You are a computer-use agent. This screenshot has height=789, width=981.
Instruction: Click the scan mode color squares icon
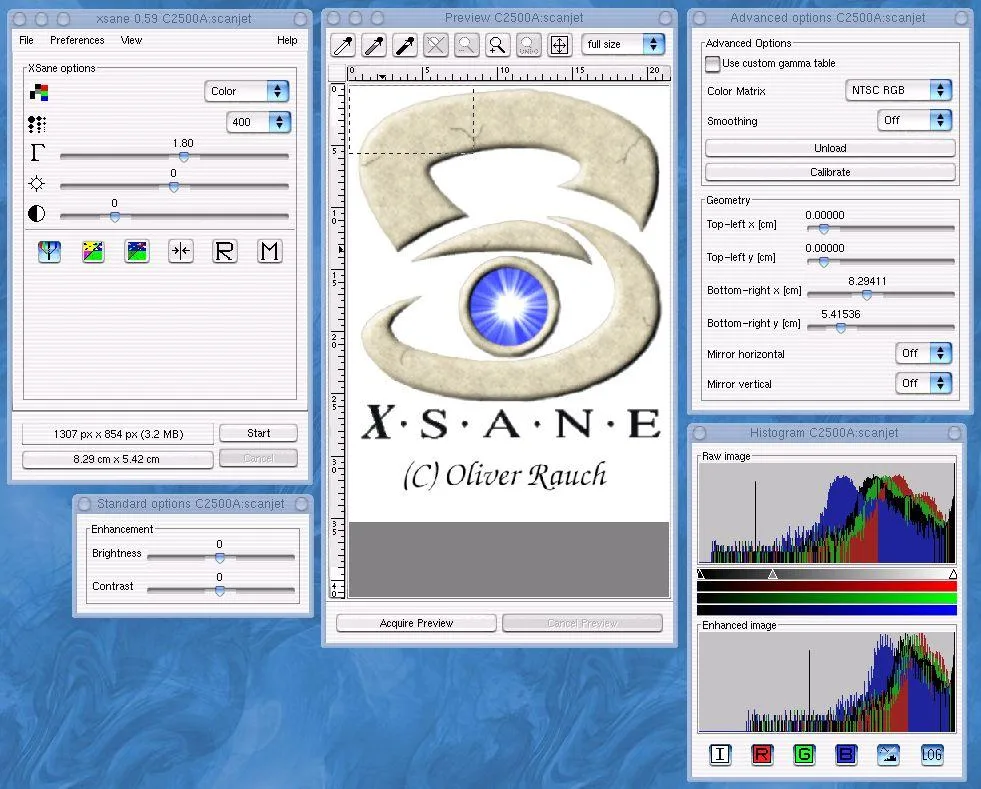coord(39,93)
